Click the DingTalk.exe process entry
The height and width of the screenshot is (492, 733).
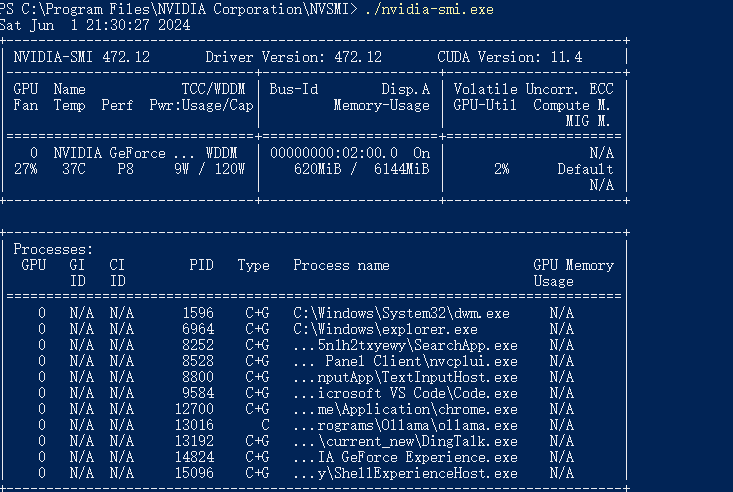pos(405,441)
